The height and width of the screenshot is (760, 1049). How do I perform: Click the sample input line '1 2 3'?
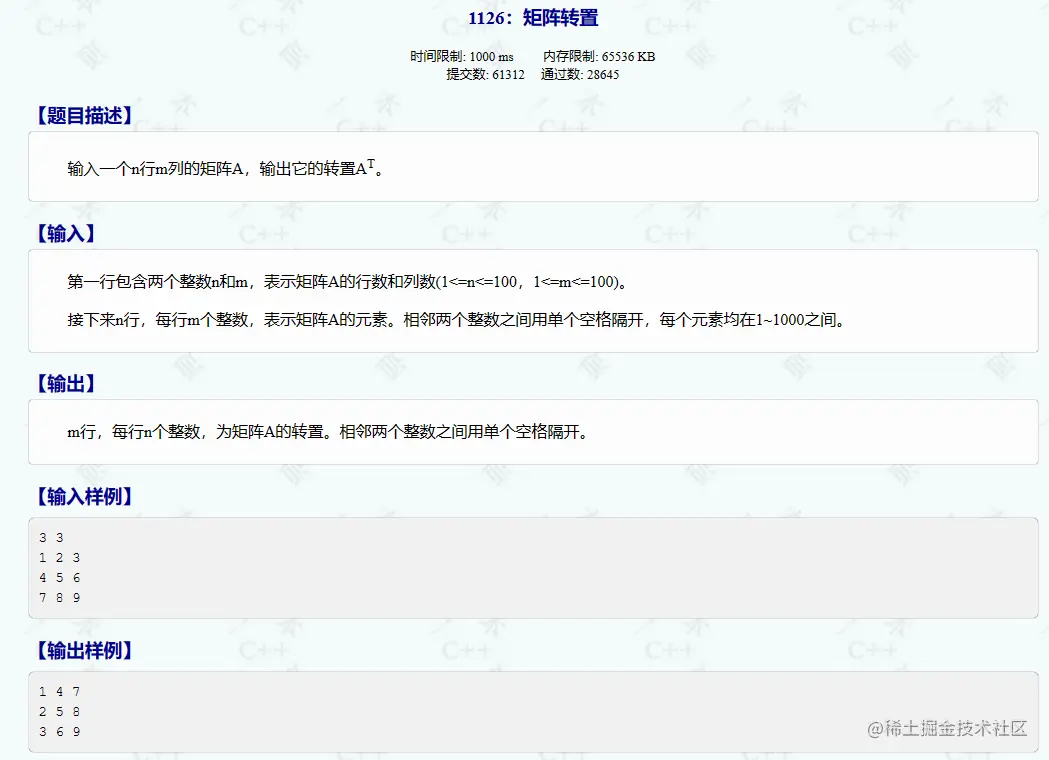point(60,558)
